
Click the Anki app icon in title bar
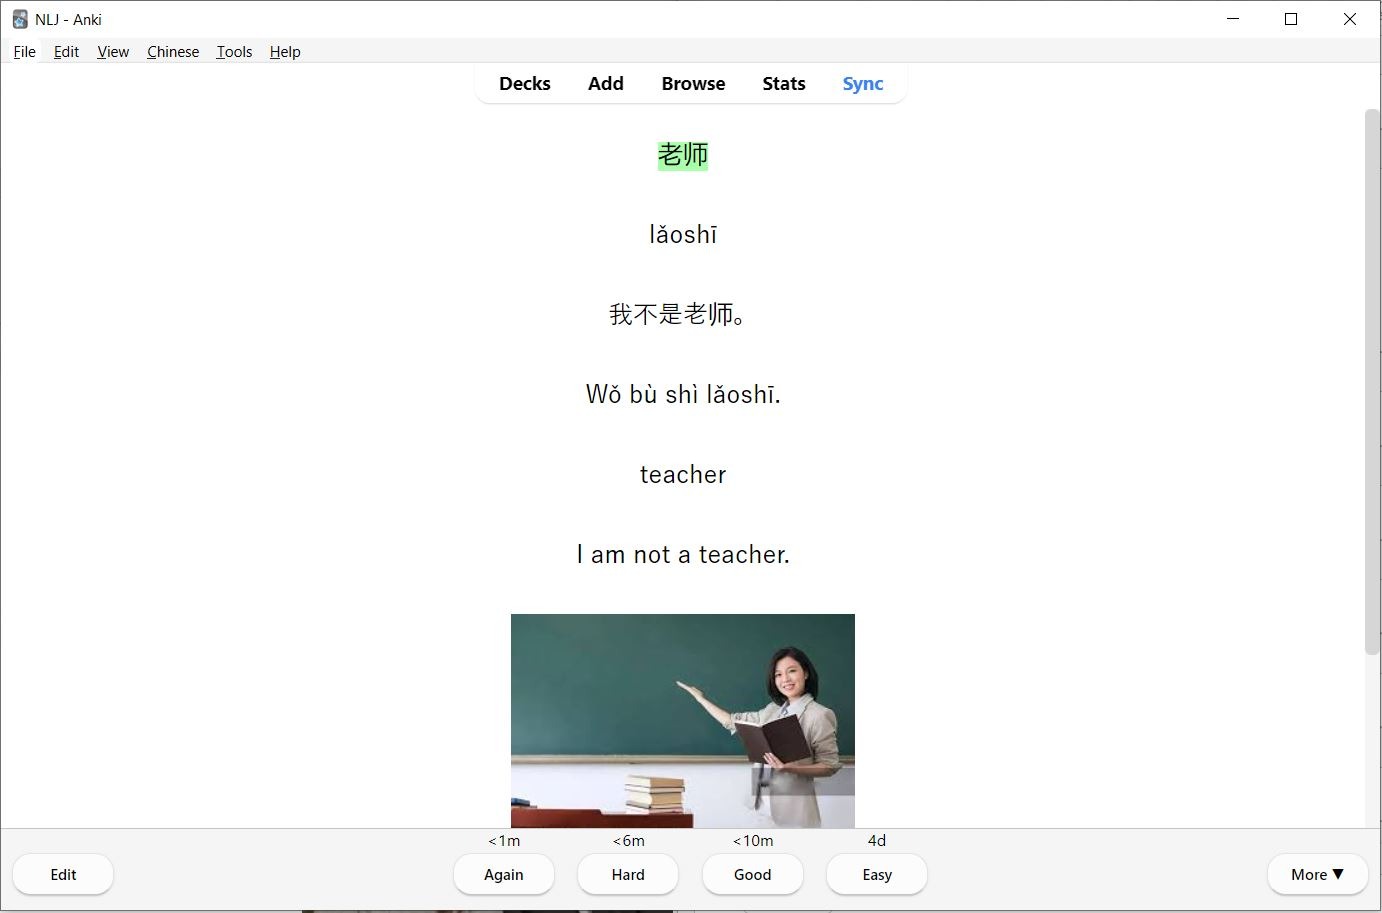tap(20, 19)
